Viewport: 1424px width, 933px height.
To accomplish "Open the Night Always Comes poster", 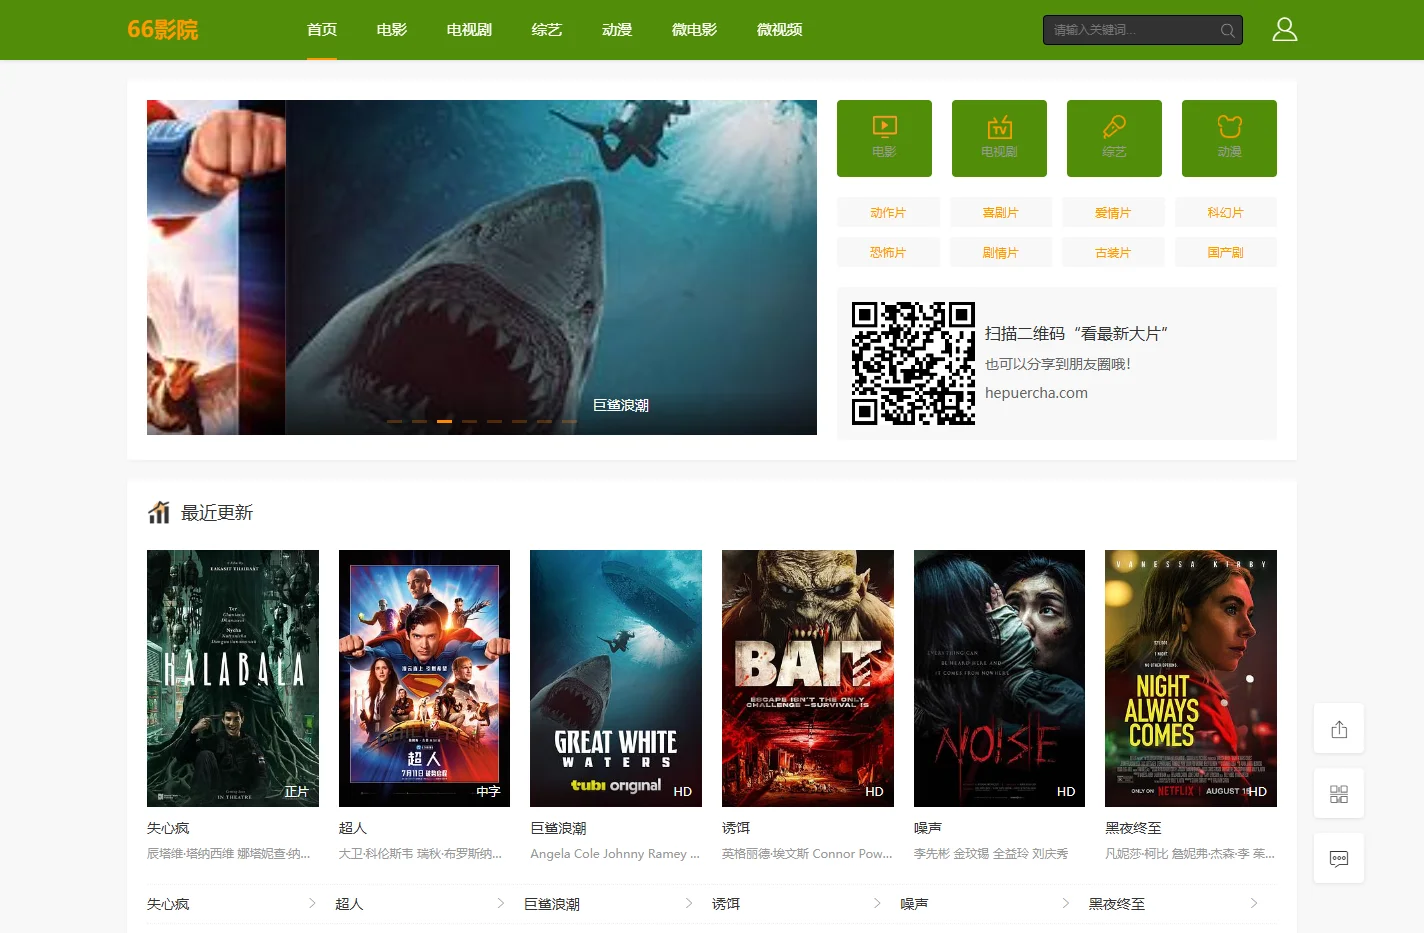I will [x=1191, y=678].
